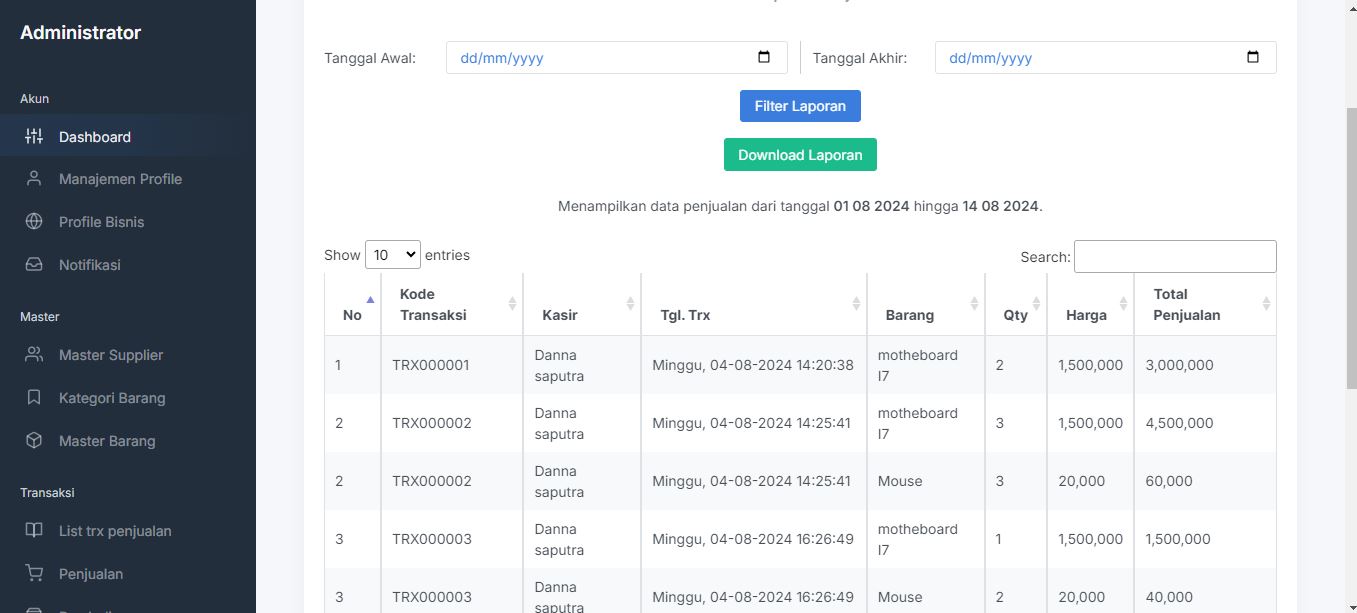1357x613 pixels.
Task: Select Manajemen Profile in sidebar
Action: coord(120,179)
